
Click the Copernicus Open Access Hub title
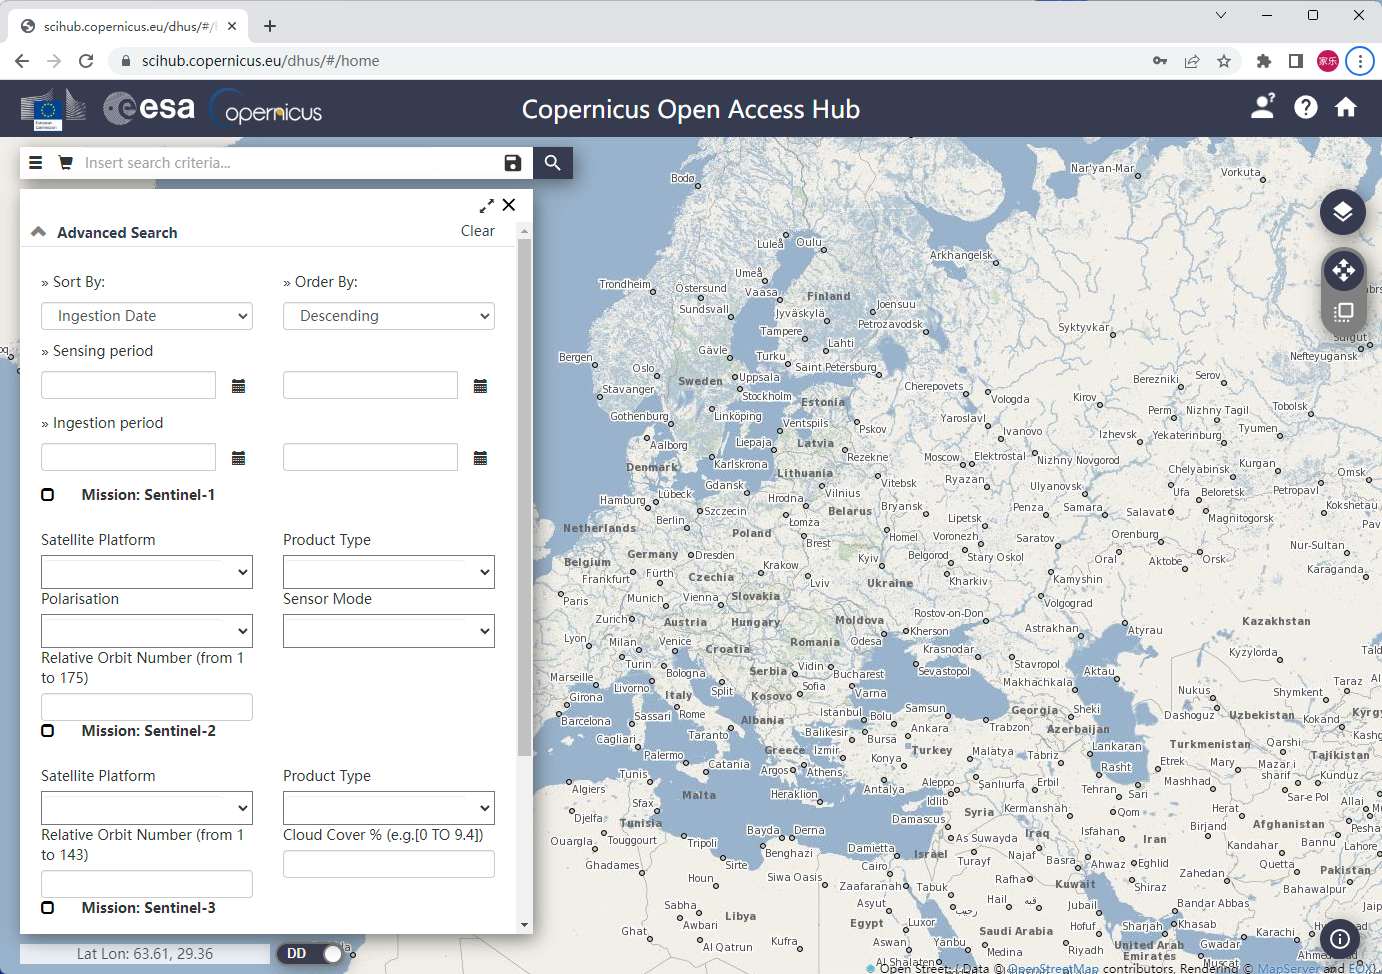[x=691, y=109]
